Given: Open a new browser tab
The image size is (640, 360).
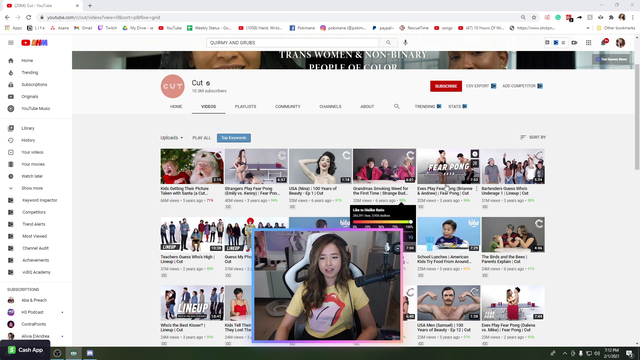Looking at the screenshot, I should tap(90, 6).
